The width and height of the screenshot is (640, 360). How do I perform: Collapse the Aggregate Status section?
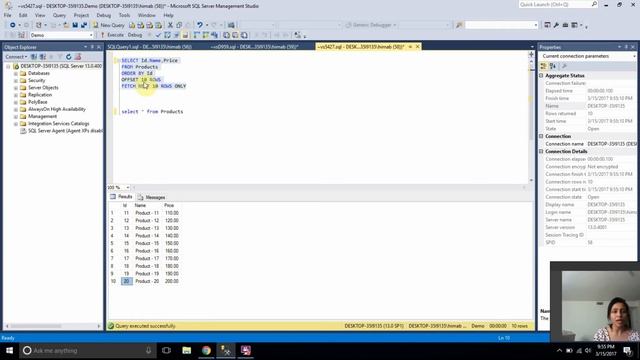coord(541,76)
